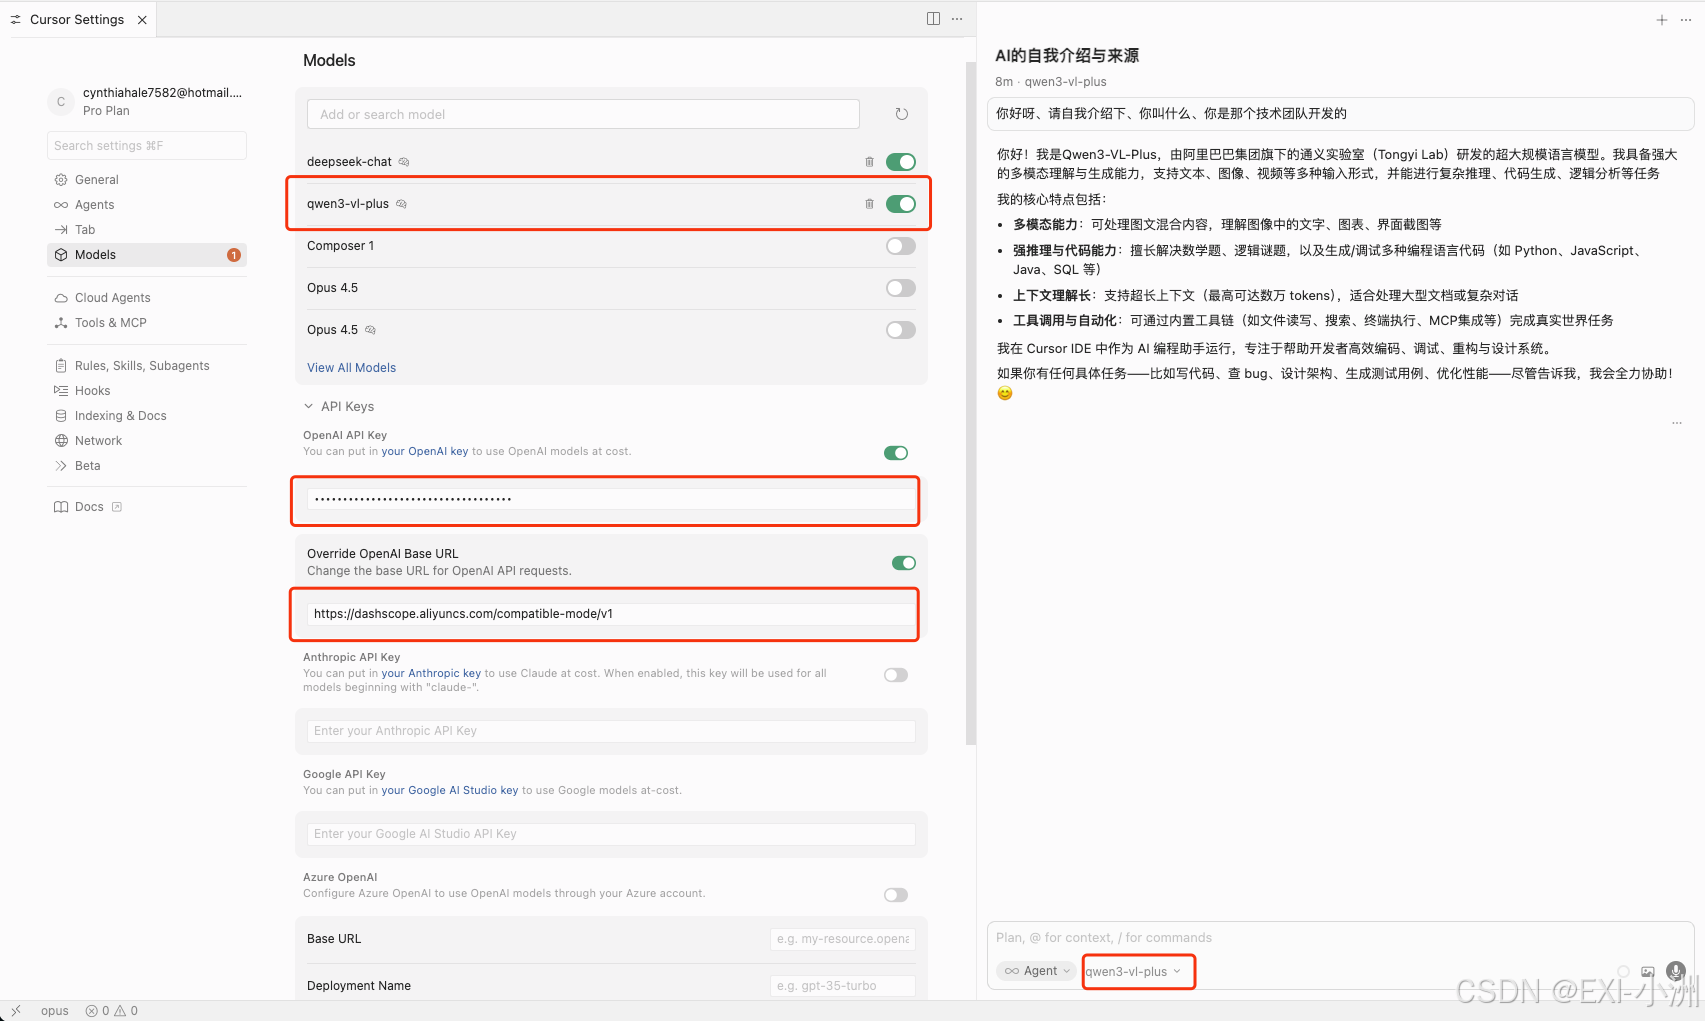The width and height of the screenshot is (1705, 1021).
Task: Click context usage circle indicator
Action: click(x=1623, y=971)
